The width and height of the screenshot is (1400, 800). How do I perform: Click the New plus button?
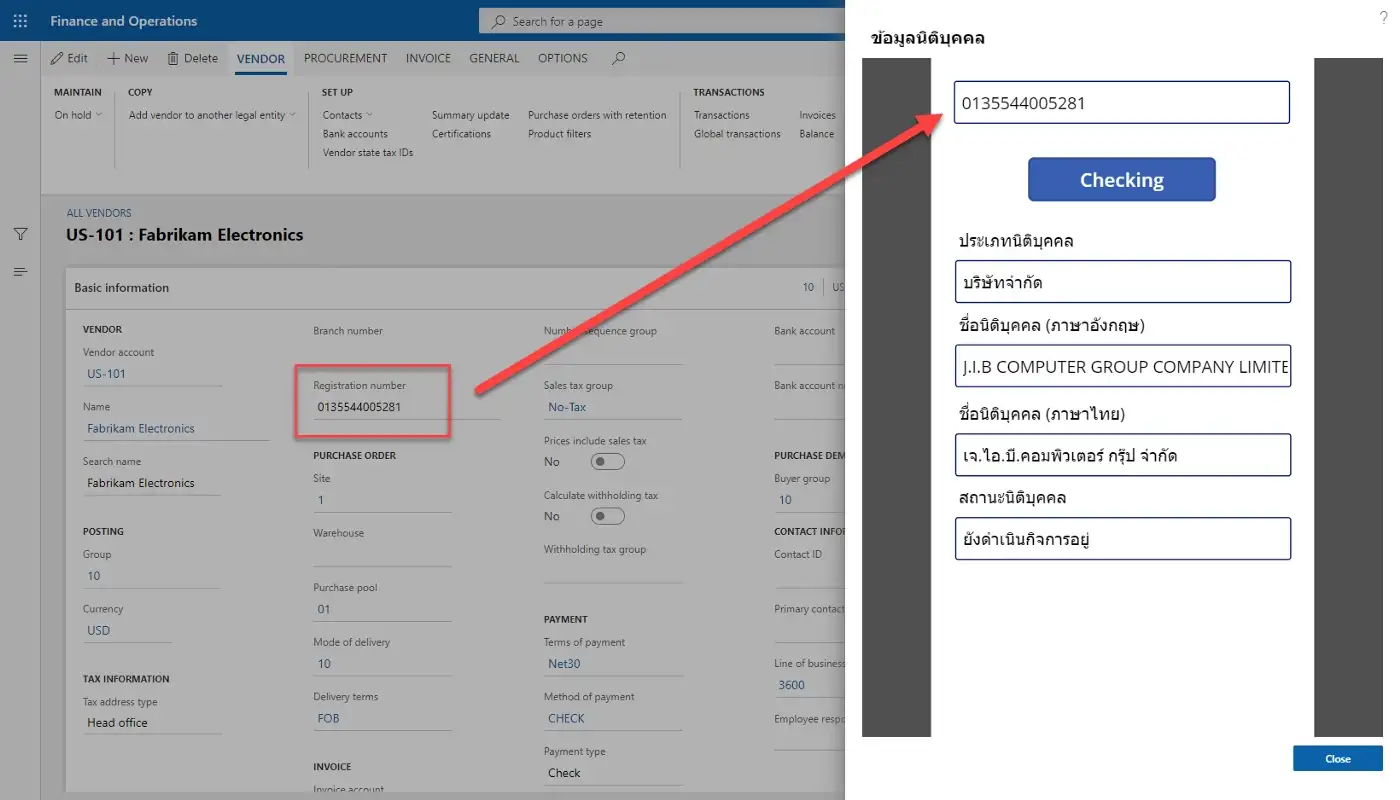128,59
